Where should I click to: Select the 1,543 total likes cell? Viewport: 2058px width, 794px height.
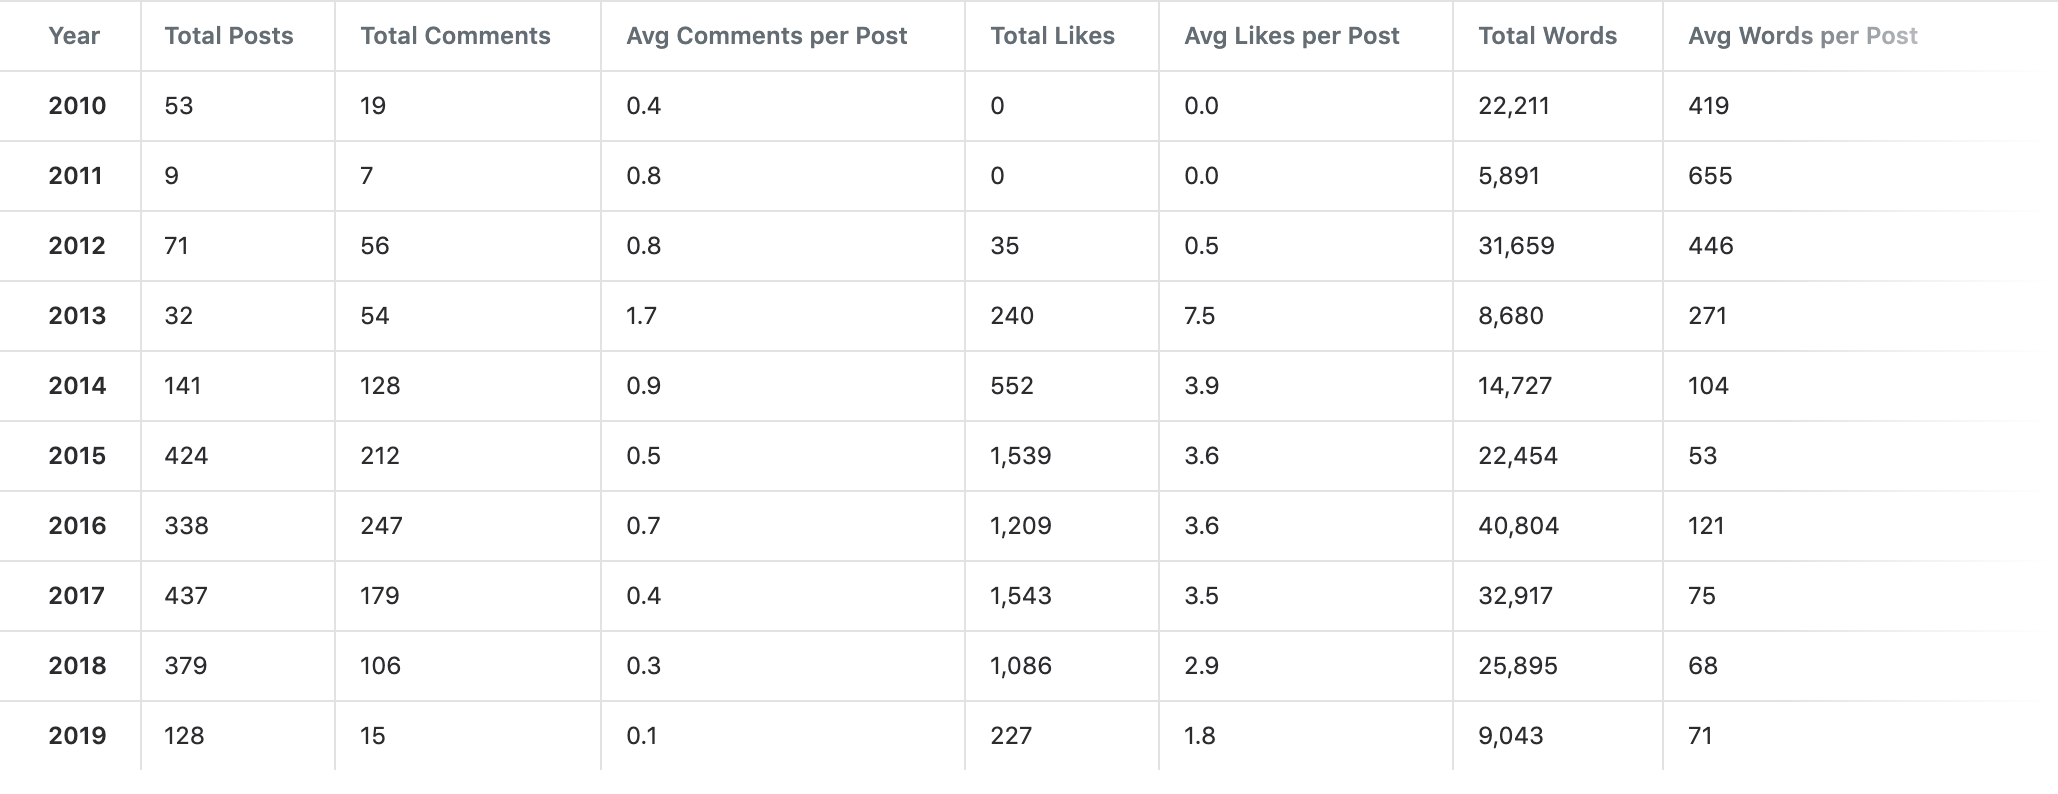pyautogui.click(x=1020, y=596)
